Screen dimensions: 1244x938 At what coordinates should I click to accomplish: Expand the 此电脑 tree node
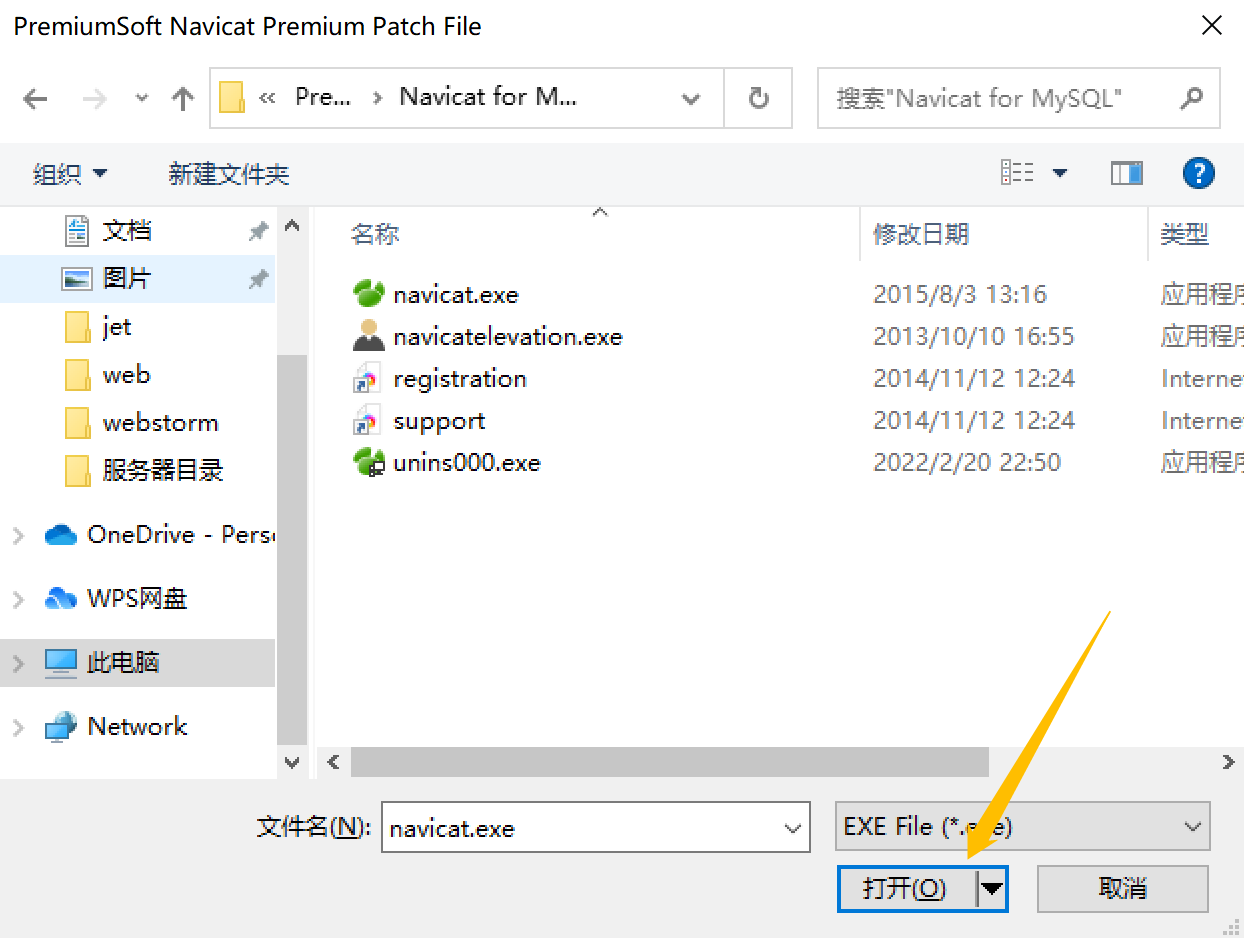(18, 662)
